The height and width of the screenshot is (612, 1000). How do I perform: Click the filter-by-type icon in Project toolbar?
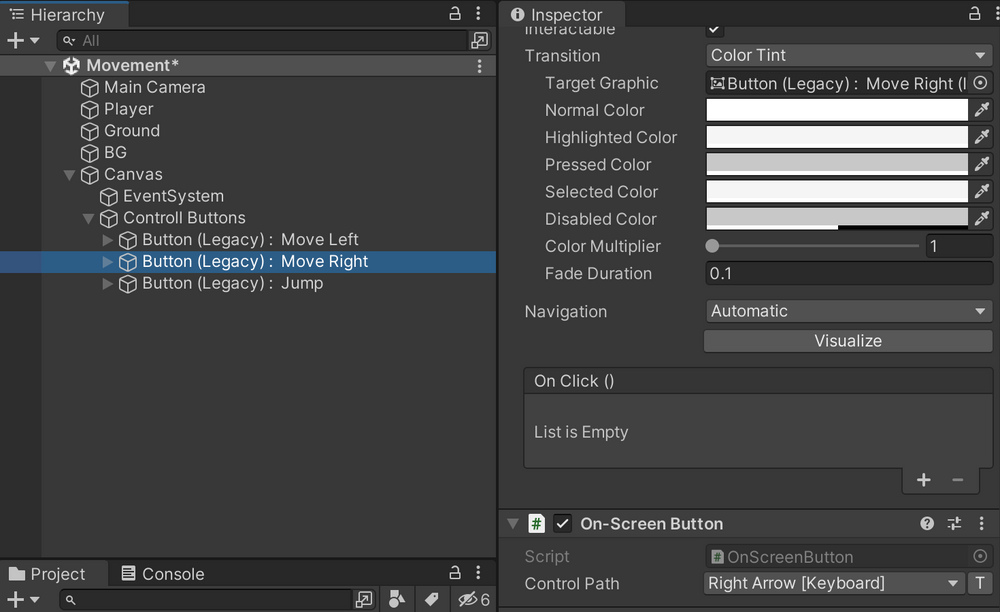[x=396, y=598]
